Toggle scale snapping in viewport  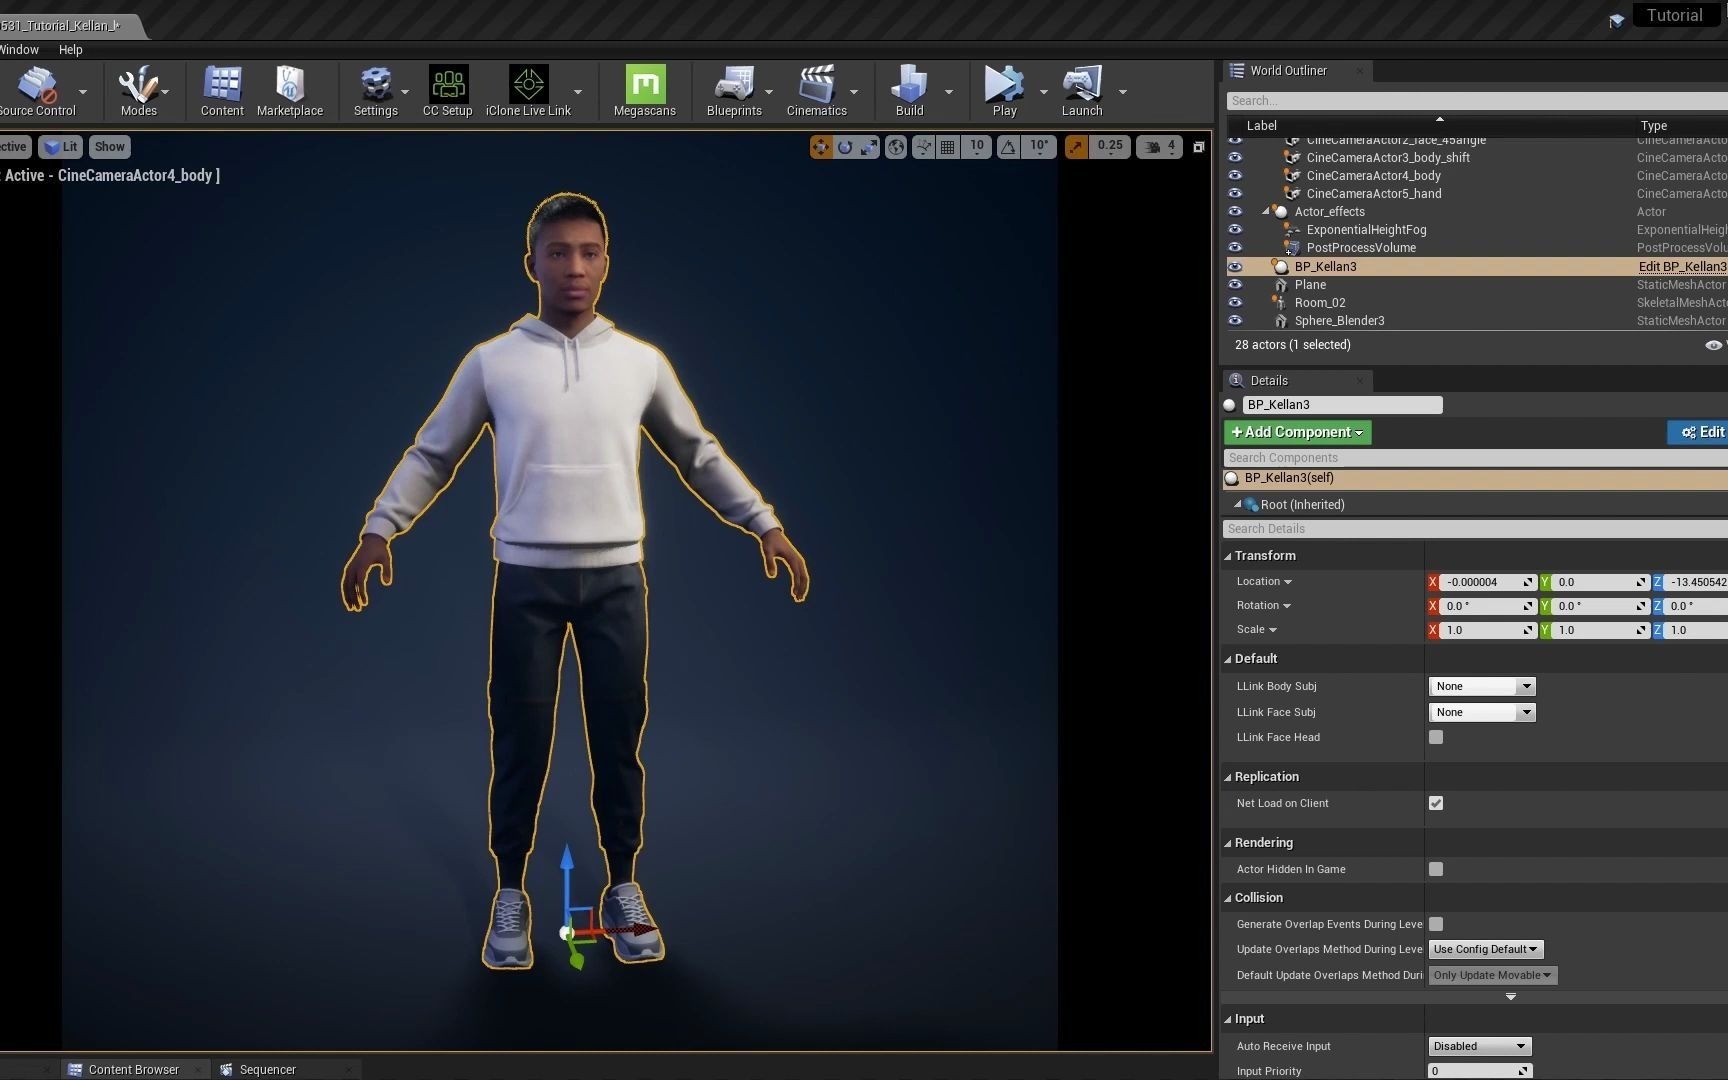(1076, 147)
